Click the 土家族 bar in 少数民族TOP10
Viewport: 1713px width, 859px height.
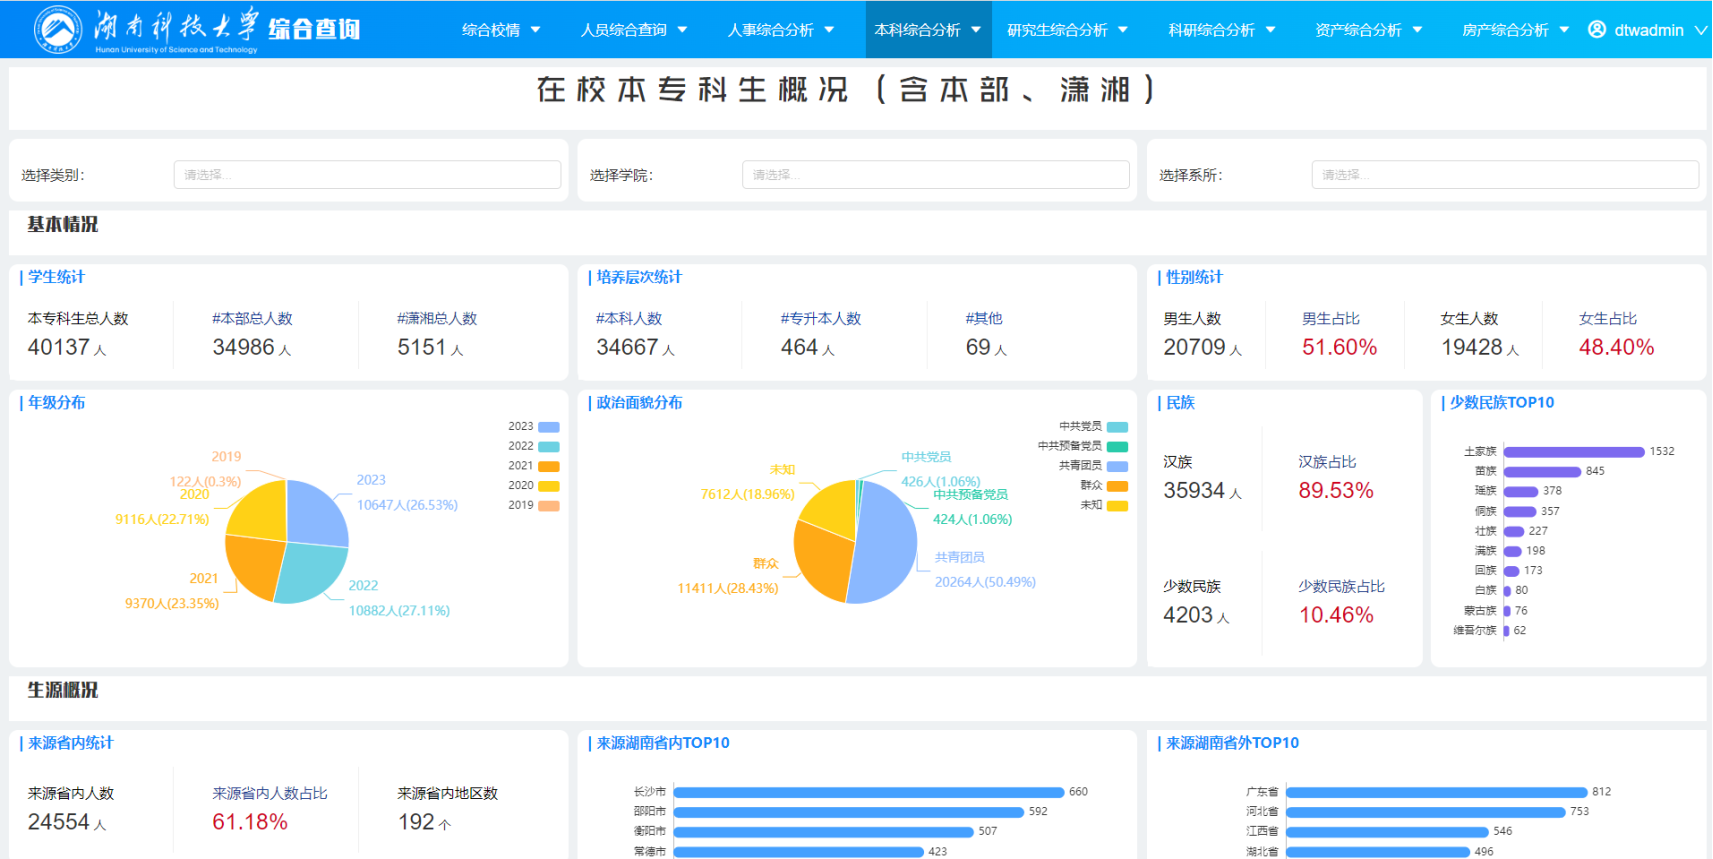pyautogui.click(x=1573, y=452)
